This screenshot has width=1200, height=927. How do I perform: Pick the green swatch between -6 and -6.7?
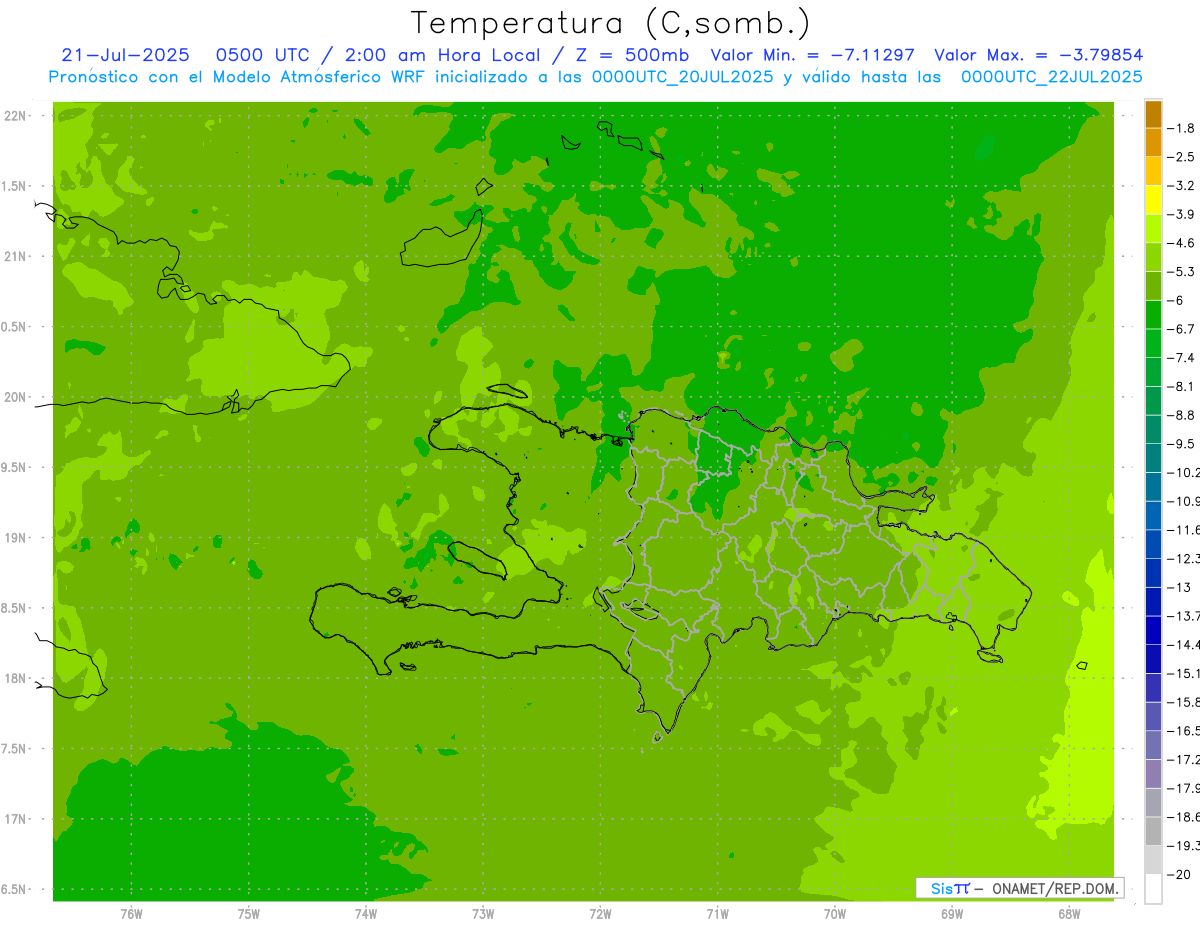(1153, 315)
